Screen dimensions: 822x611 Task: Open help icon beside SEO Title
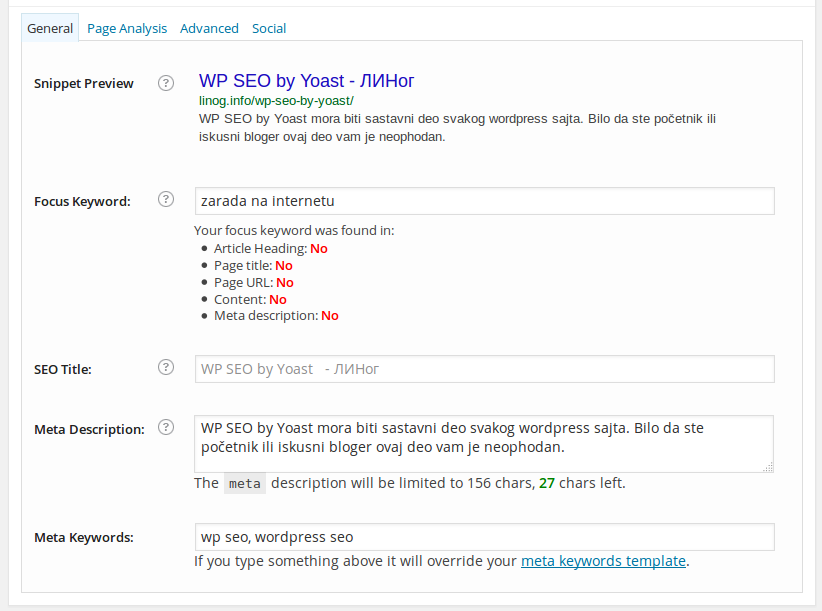(x=166, y=367)
